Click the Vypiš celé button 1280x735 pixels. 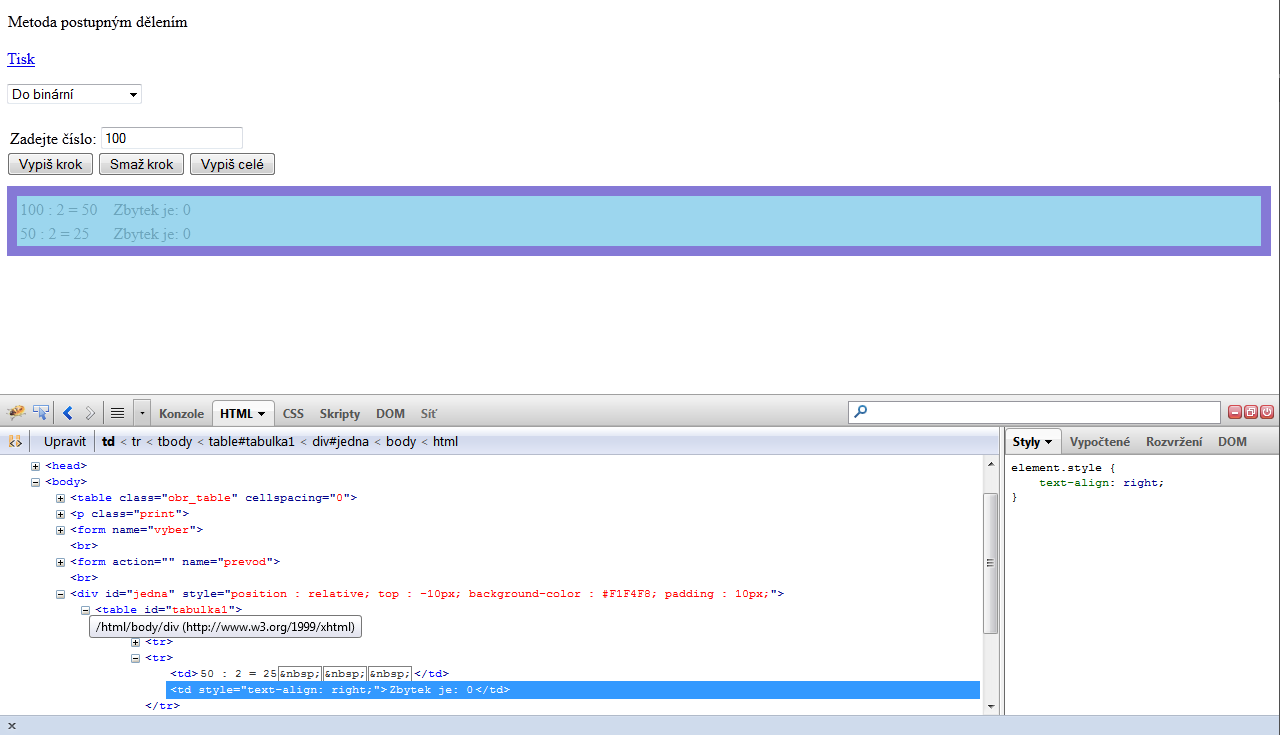[232, 164]
